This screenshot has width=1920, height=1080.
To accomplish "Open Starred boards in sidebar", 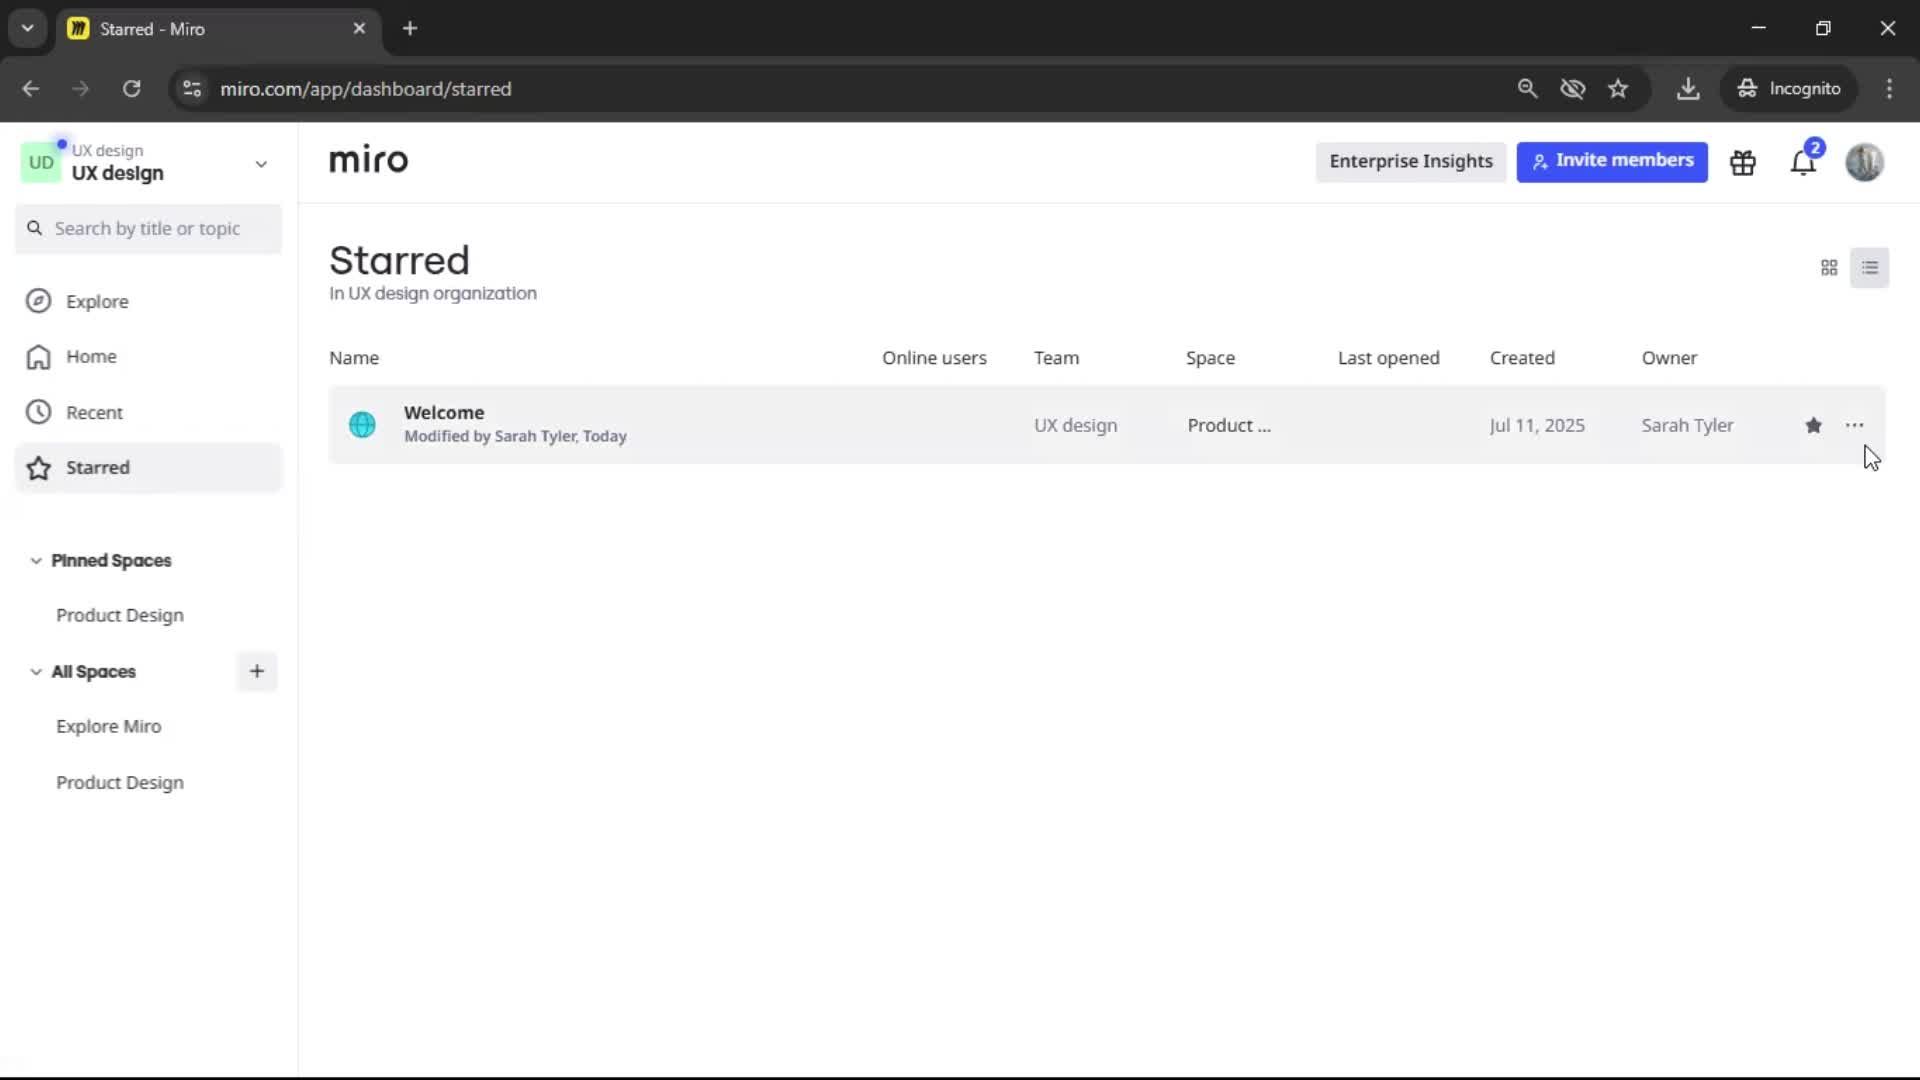I will [x=148, y=468].
